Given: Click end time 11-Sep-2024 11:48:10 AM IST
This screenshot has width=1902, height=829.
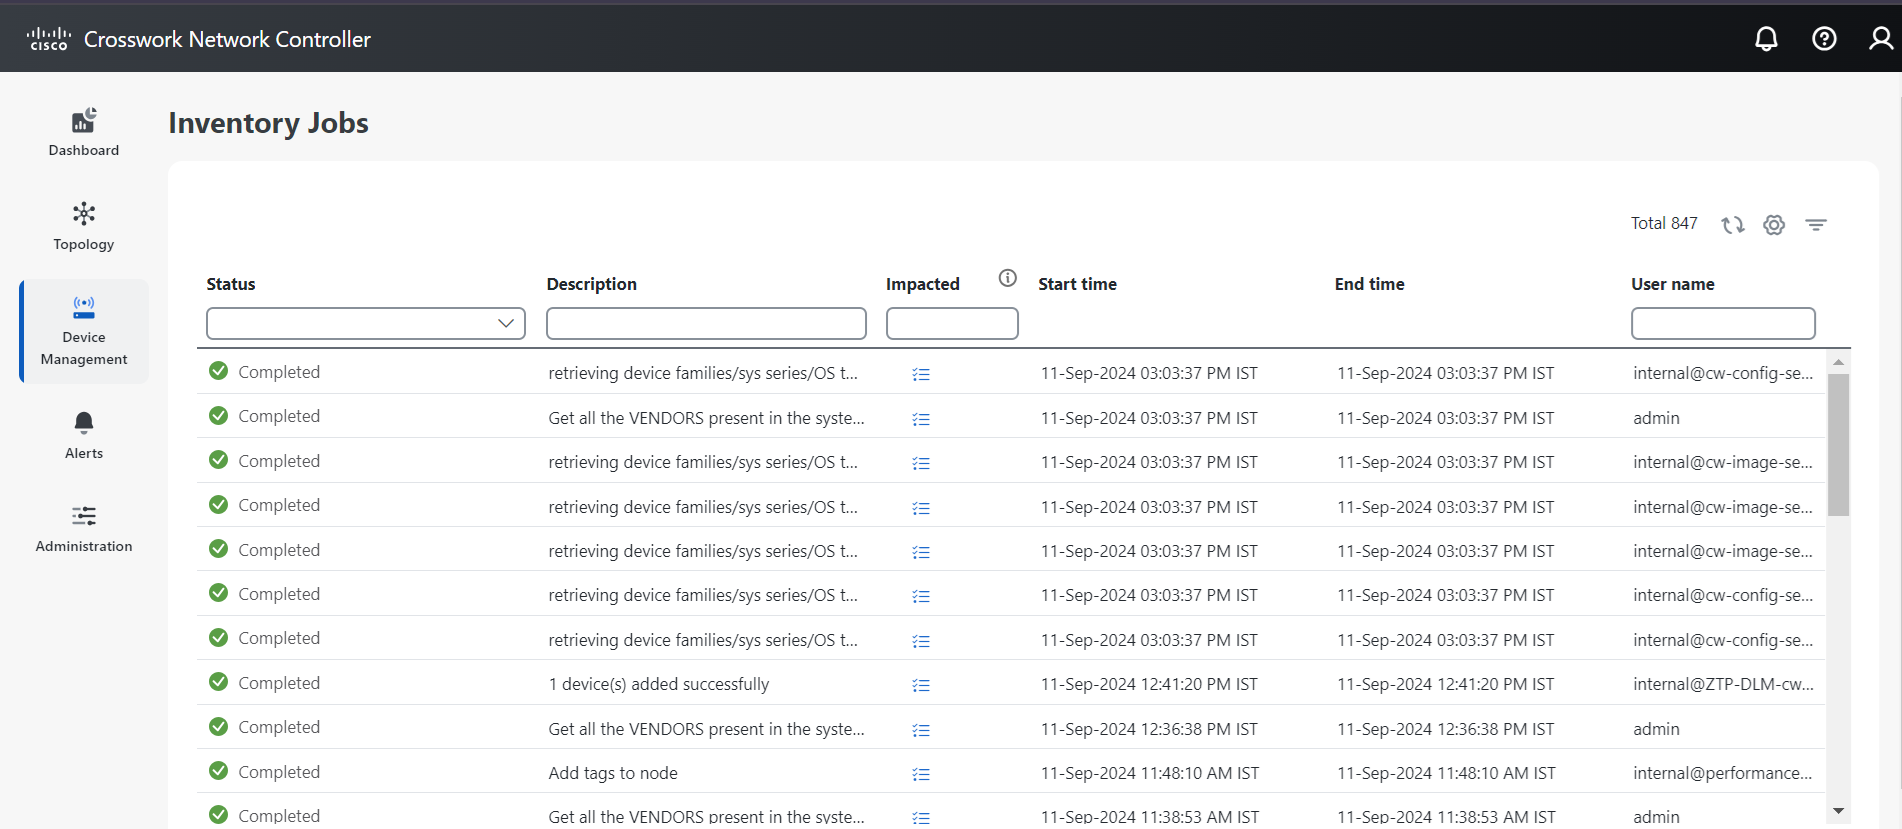Looking at the screenshot, I should (x=1446, y=773).
